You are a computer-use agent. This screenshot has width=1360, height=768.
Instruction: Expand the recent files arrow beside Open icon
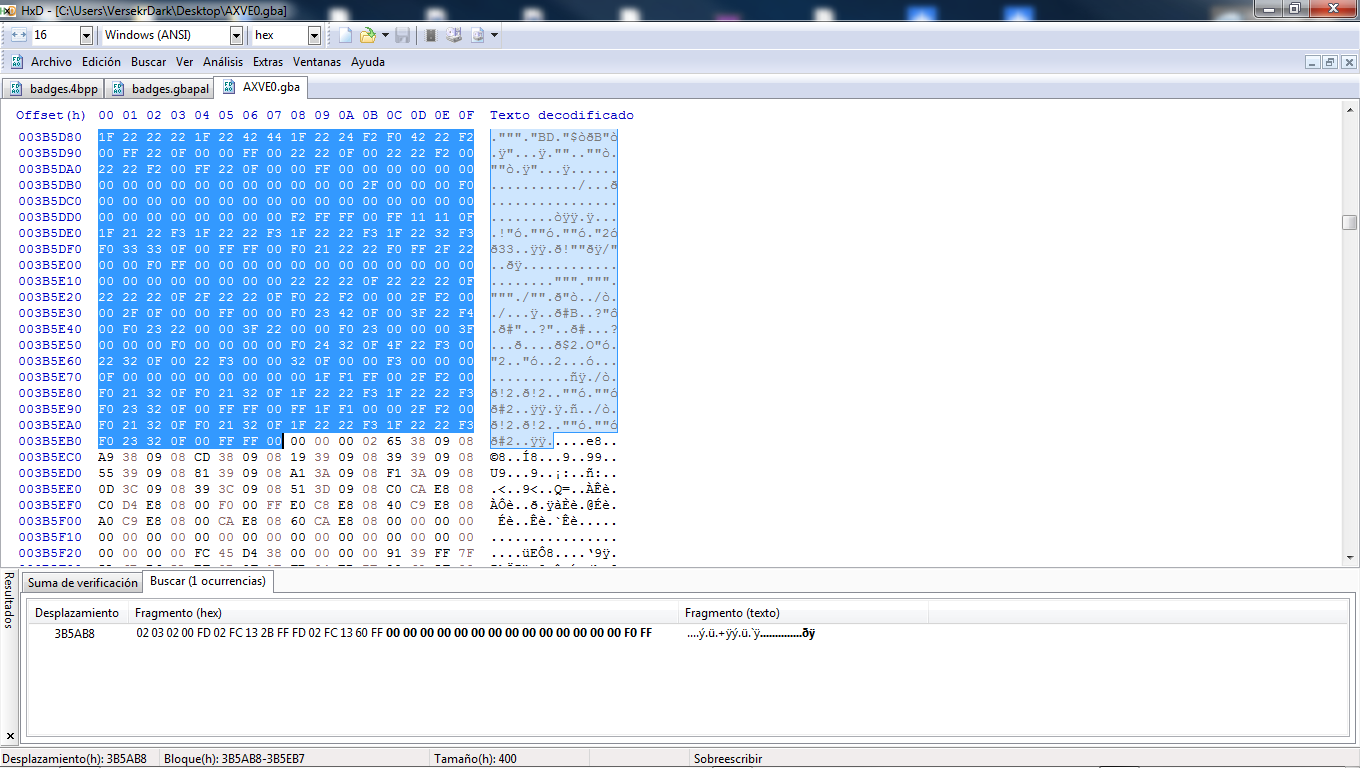click(384, 35)
